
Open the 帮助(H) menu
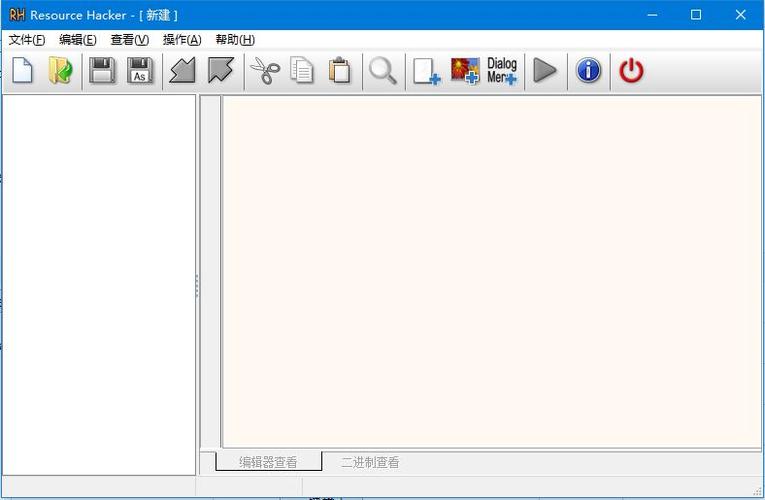pyautogui.click(x=235, y=40)
